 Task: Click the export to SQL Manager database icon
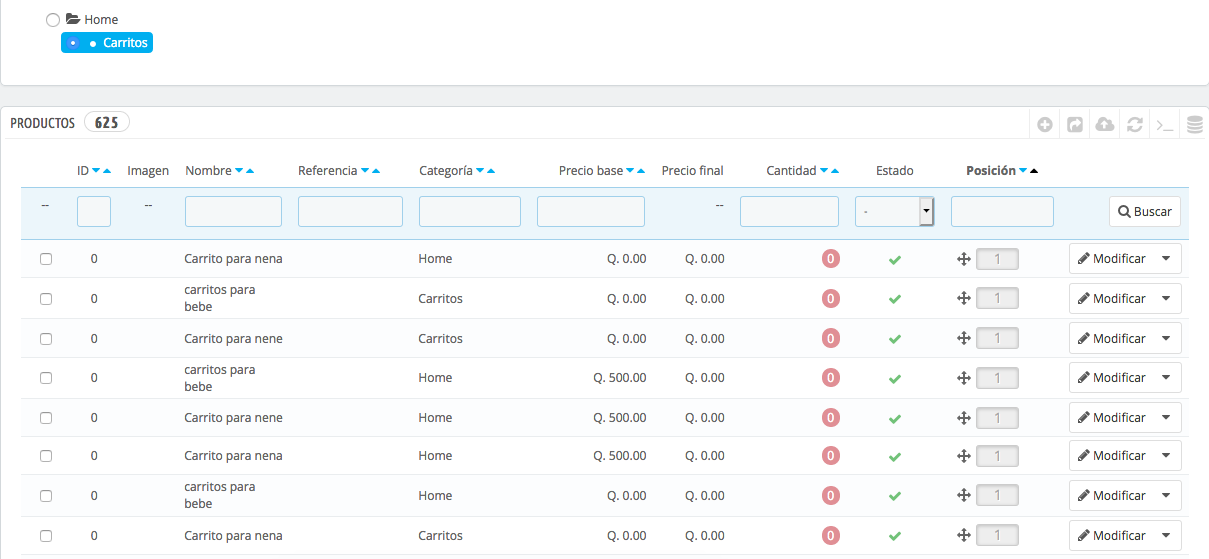pos(1195,125)
